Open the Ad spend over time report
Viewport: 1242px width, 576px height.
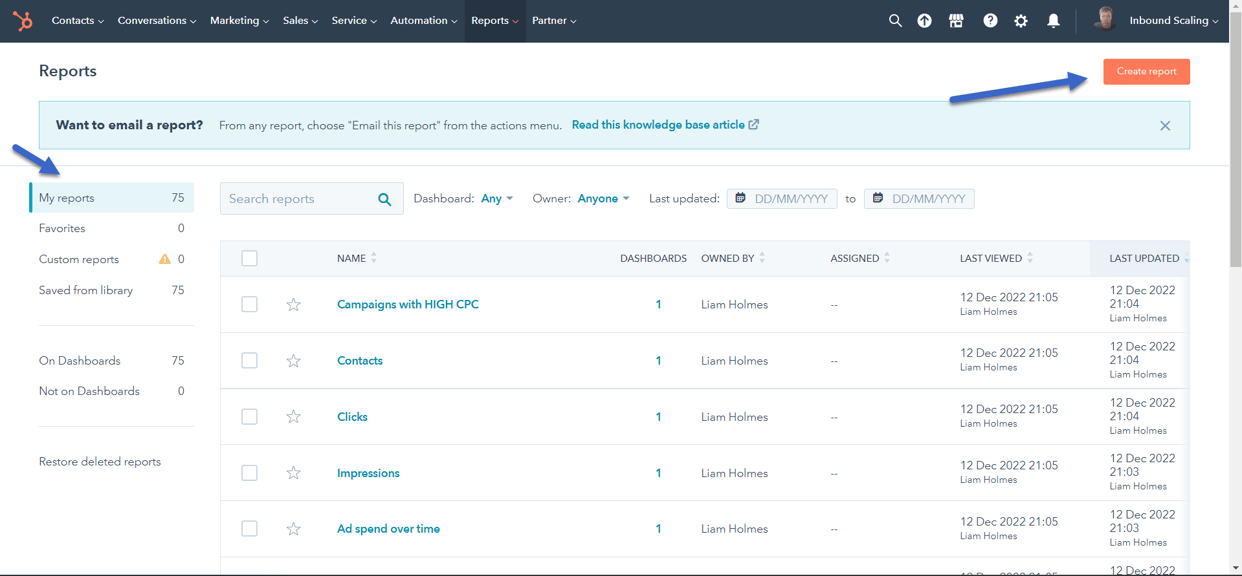[388, 529]
